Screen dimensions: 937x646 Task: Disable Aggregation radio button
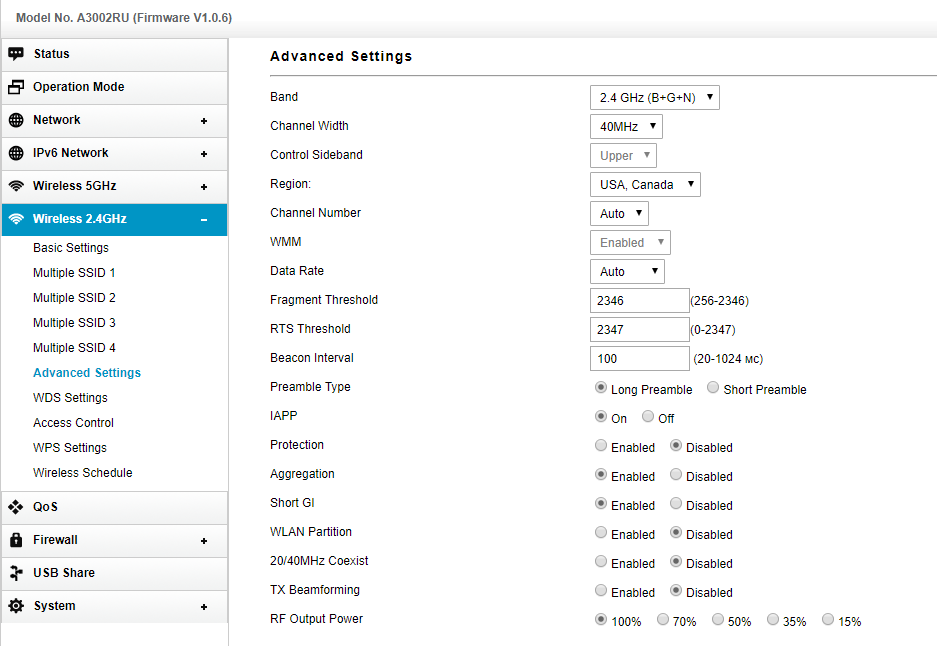point(676,474)
